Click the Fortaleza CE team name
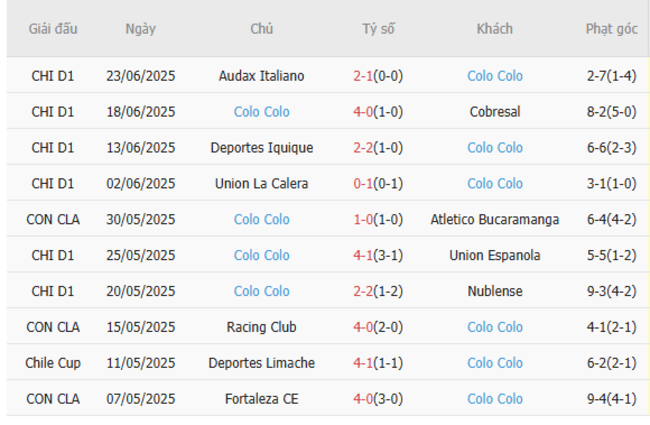Viewport: 650px width, 425px height. 261,399
